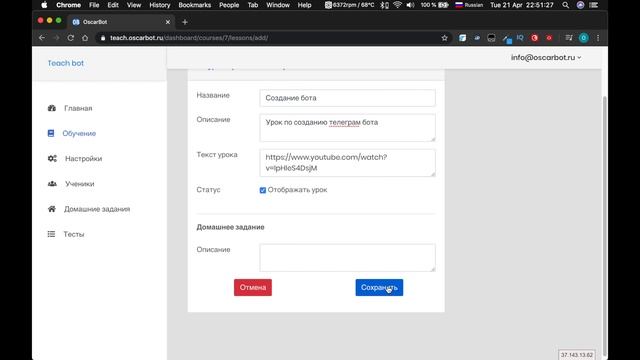This screenshot has height=360, width=640.
Task: Open the People menu
Action: 229,5
